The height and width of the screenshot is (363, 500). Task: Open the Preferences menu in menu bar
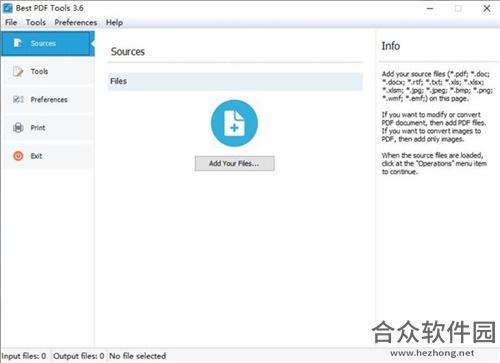76,22
